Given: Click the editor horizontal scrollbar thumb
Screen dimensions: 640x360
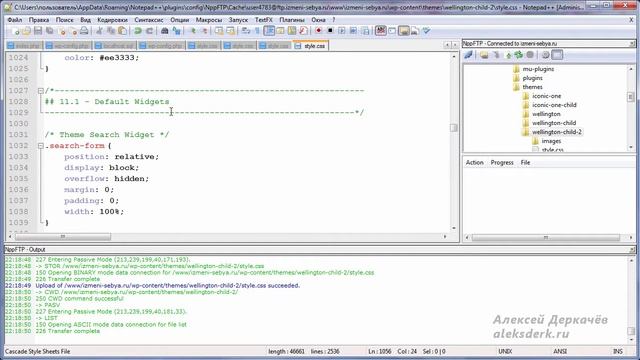Looking at the screenshot, I should click(63, 237).
